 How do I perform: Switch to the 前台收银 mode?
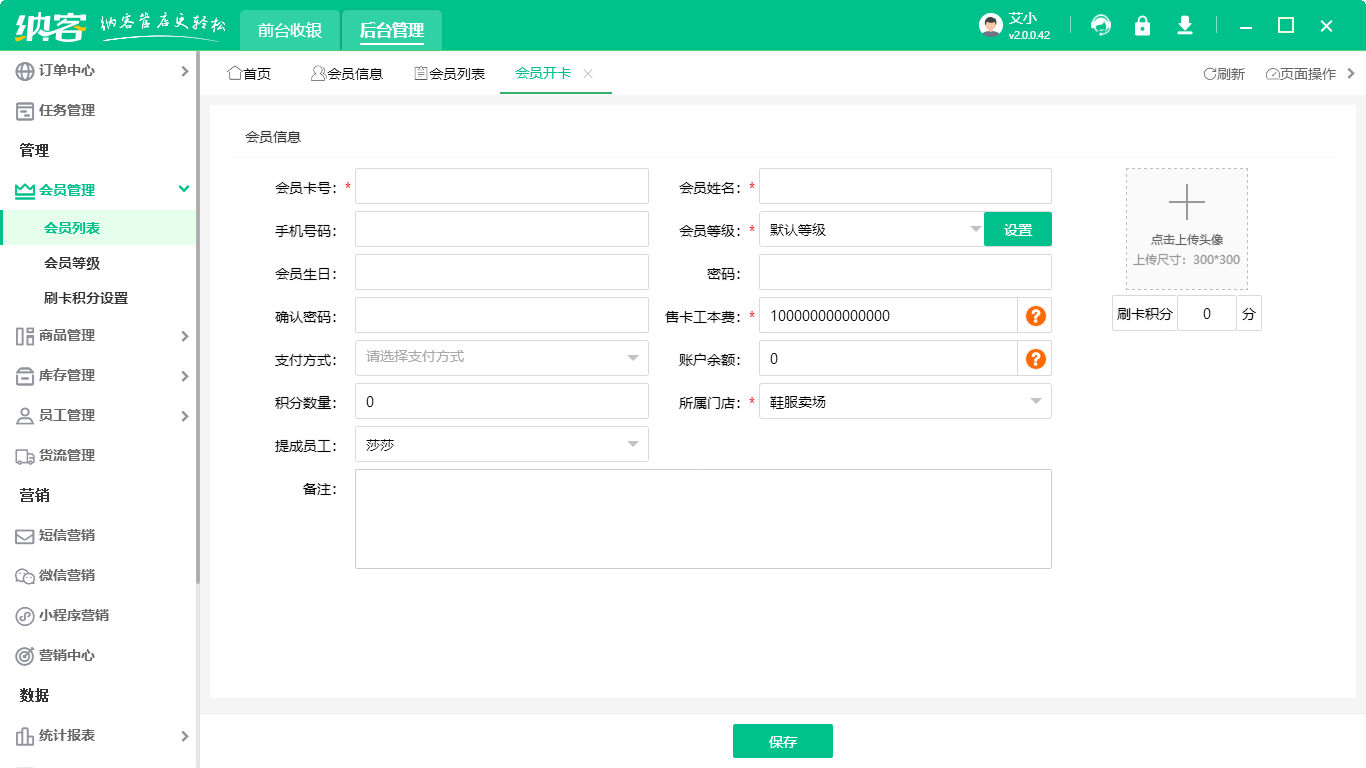click(x=289, y=30)
